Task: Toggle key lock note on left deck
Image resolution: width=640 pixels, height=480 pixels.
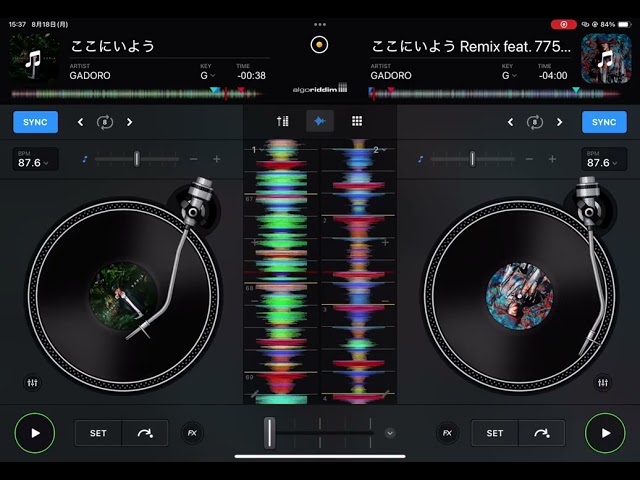Action: click(84, 159)
